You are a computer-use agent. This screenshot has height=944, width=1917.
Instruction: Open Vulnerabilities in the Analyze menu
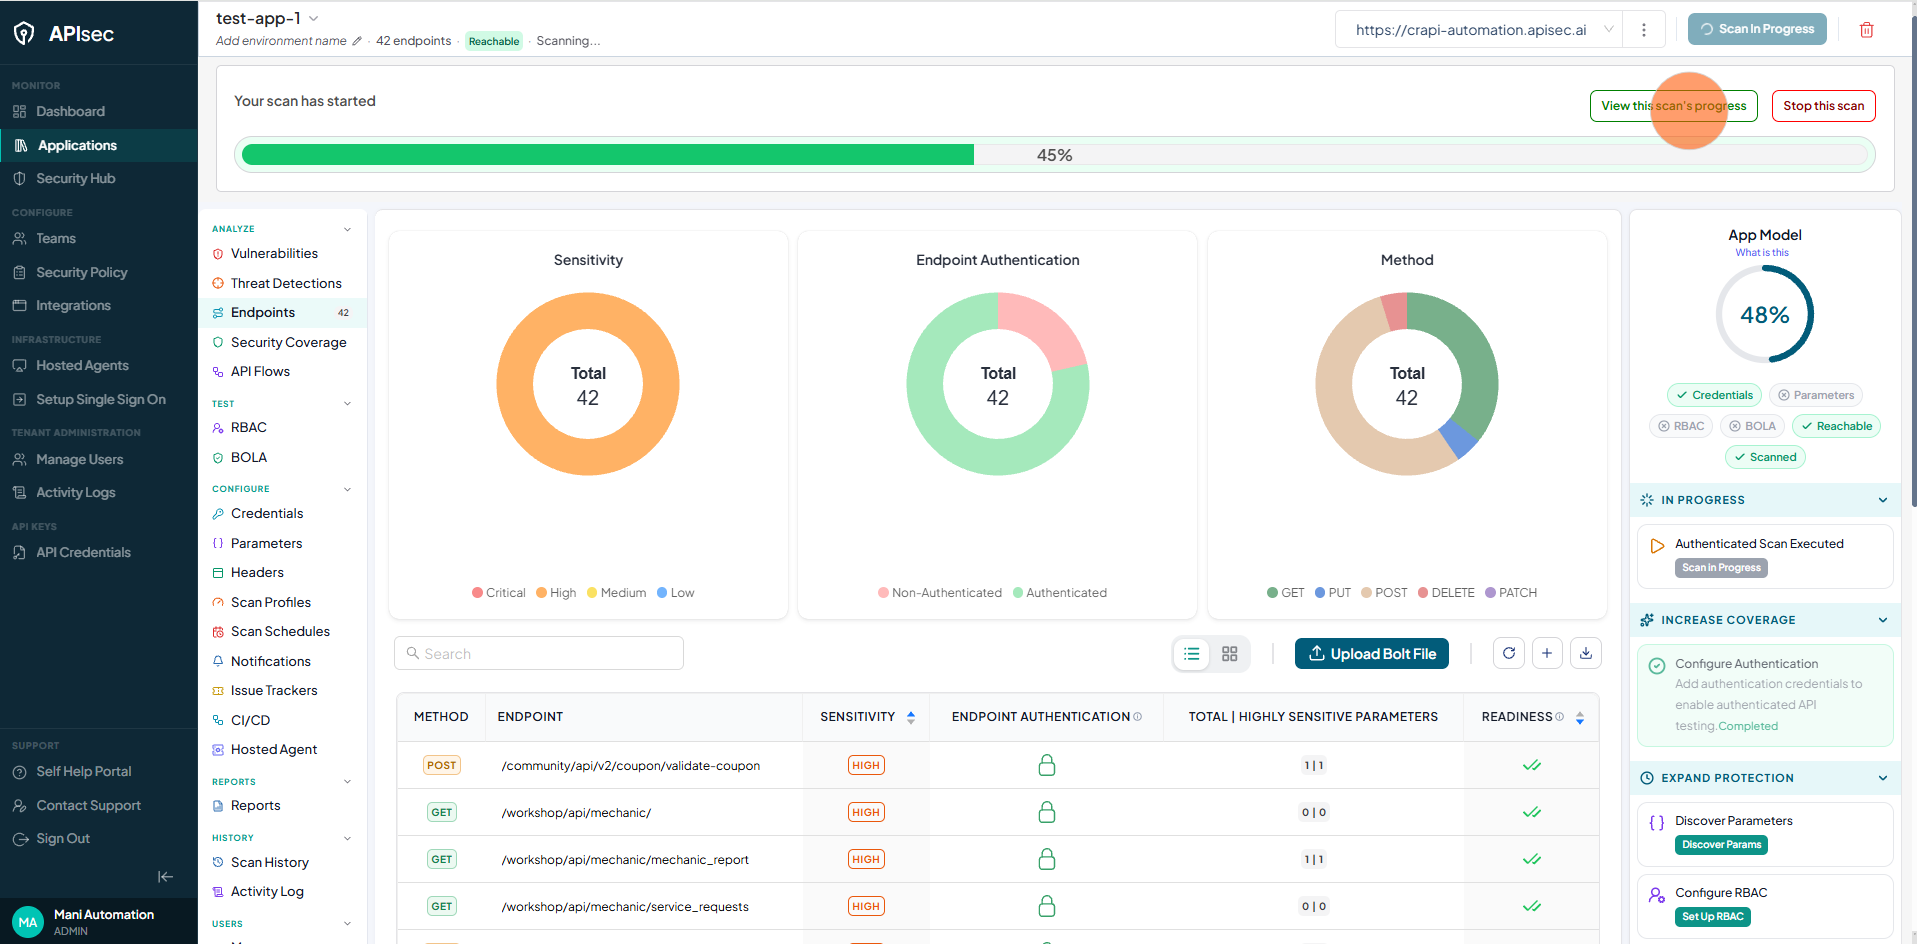274,254
